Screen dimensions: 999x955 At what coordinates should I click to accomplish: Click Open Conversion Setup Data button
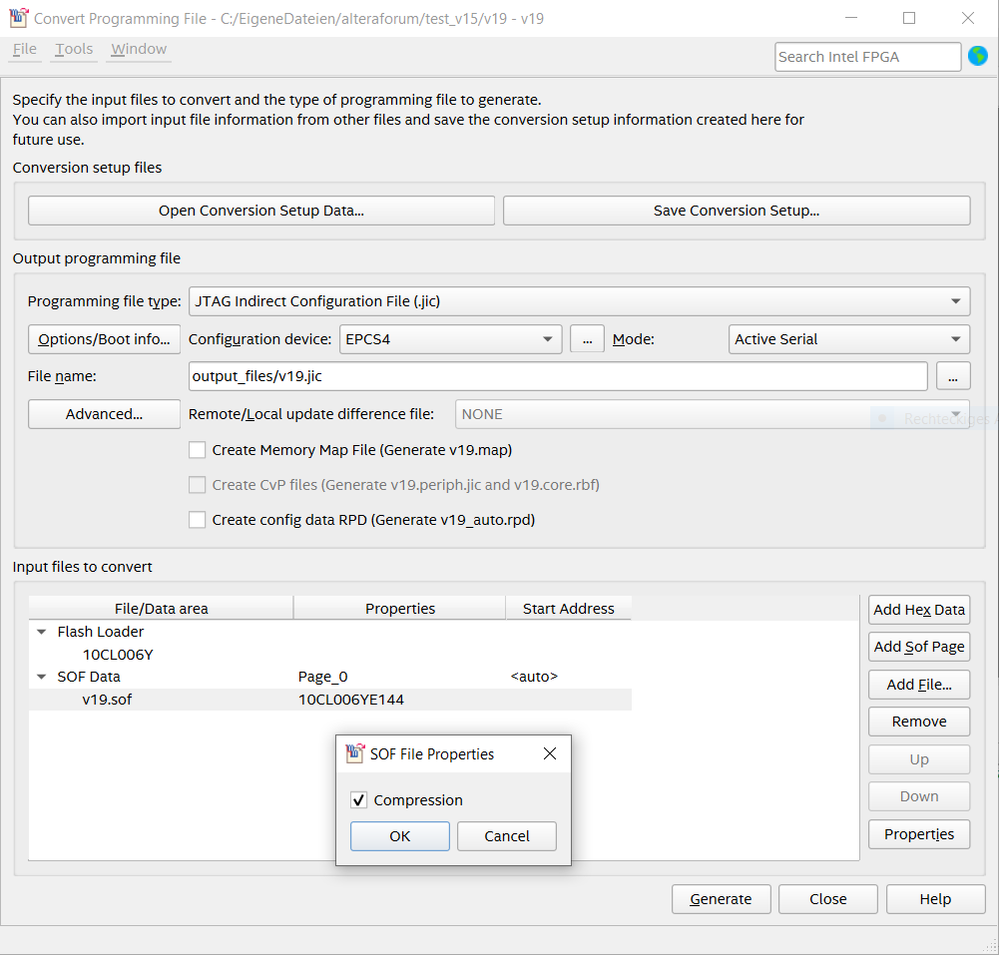tap(261, 210)
